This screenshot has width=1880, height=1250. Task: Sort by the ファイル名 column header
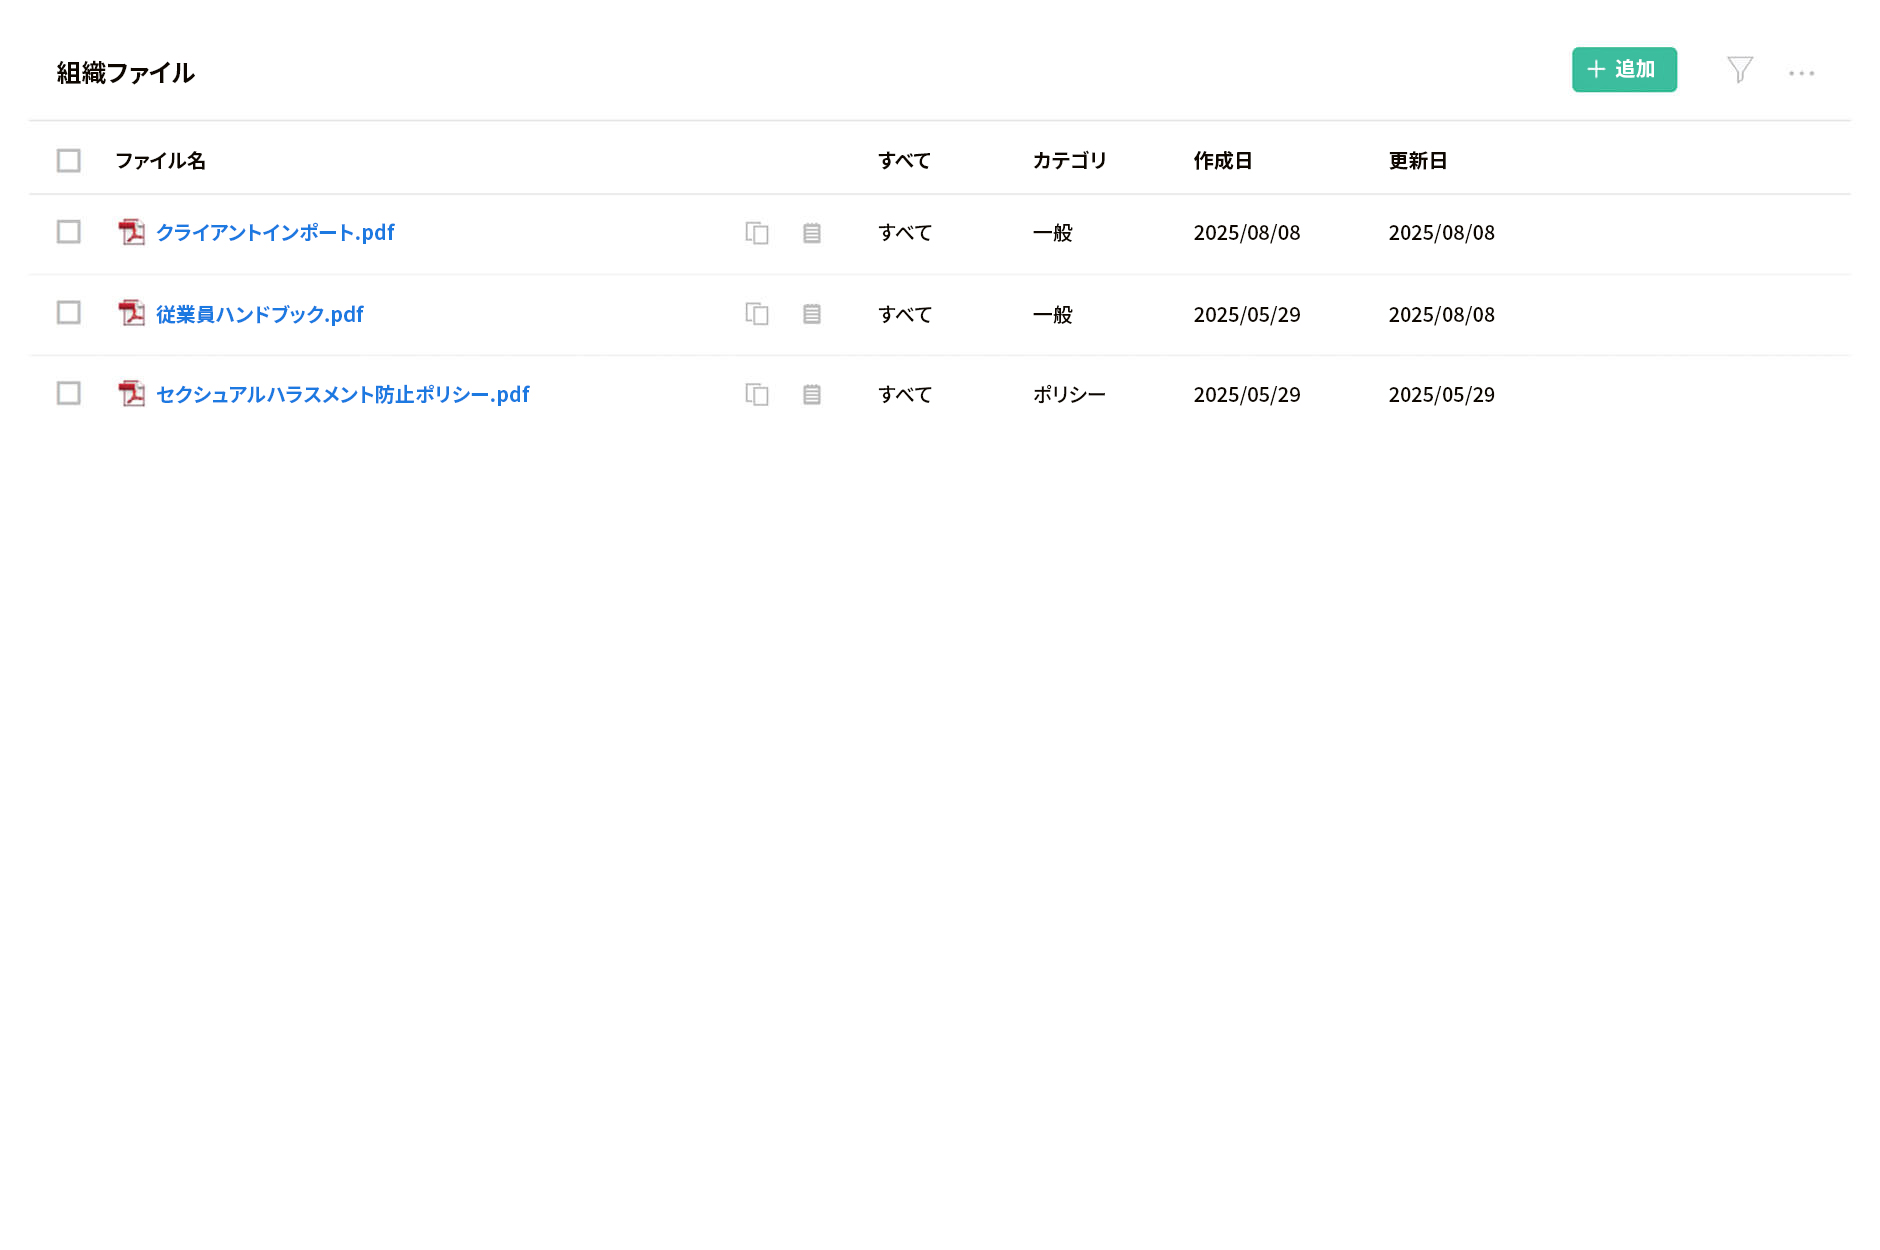[161, 161]
